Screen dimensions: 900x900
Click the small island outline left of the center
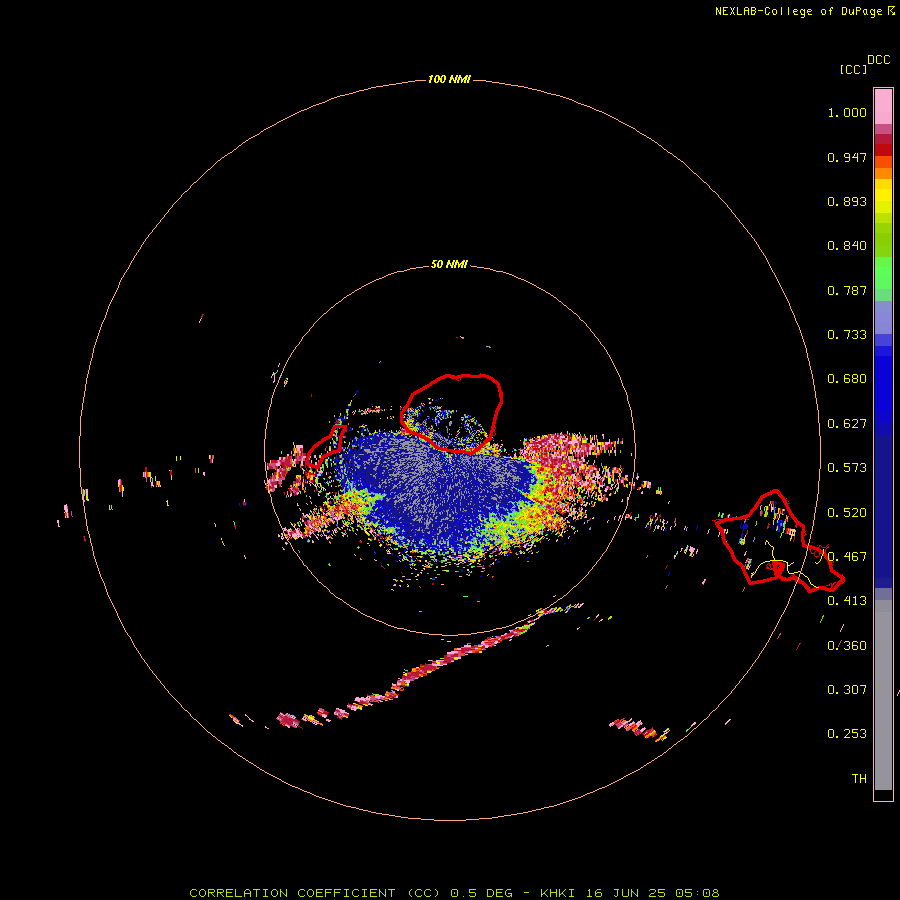point(325,446)
